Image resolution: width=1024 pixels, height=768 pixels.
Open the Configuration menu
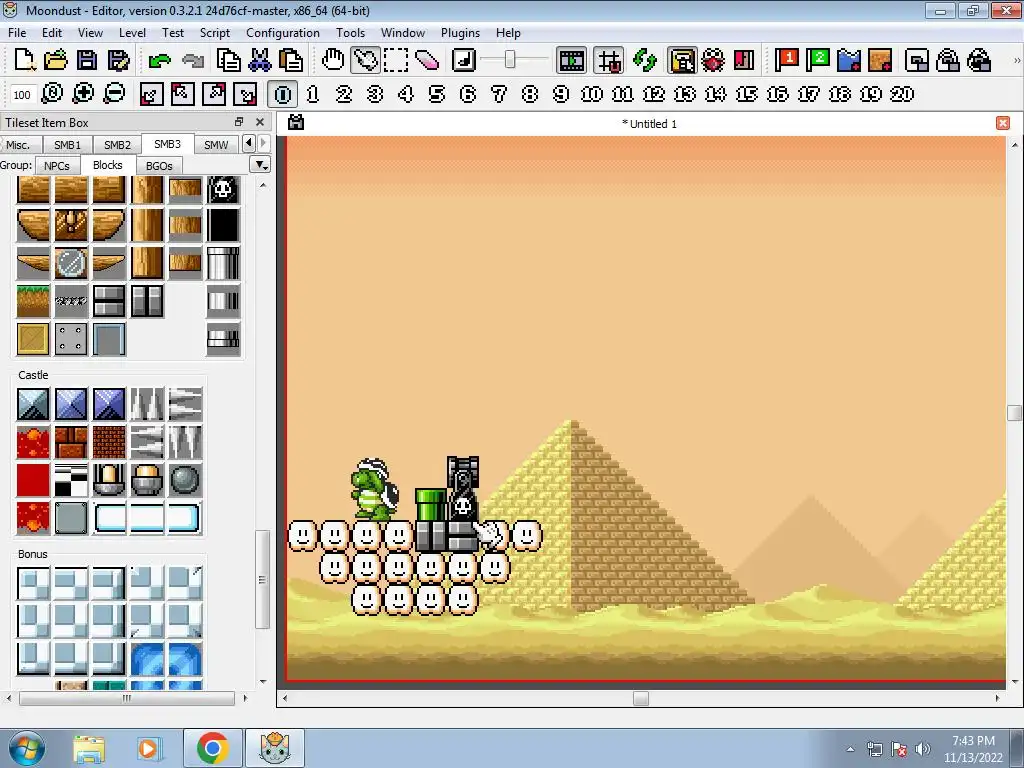coord(283,33)
